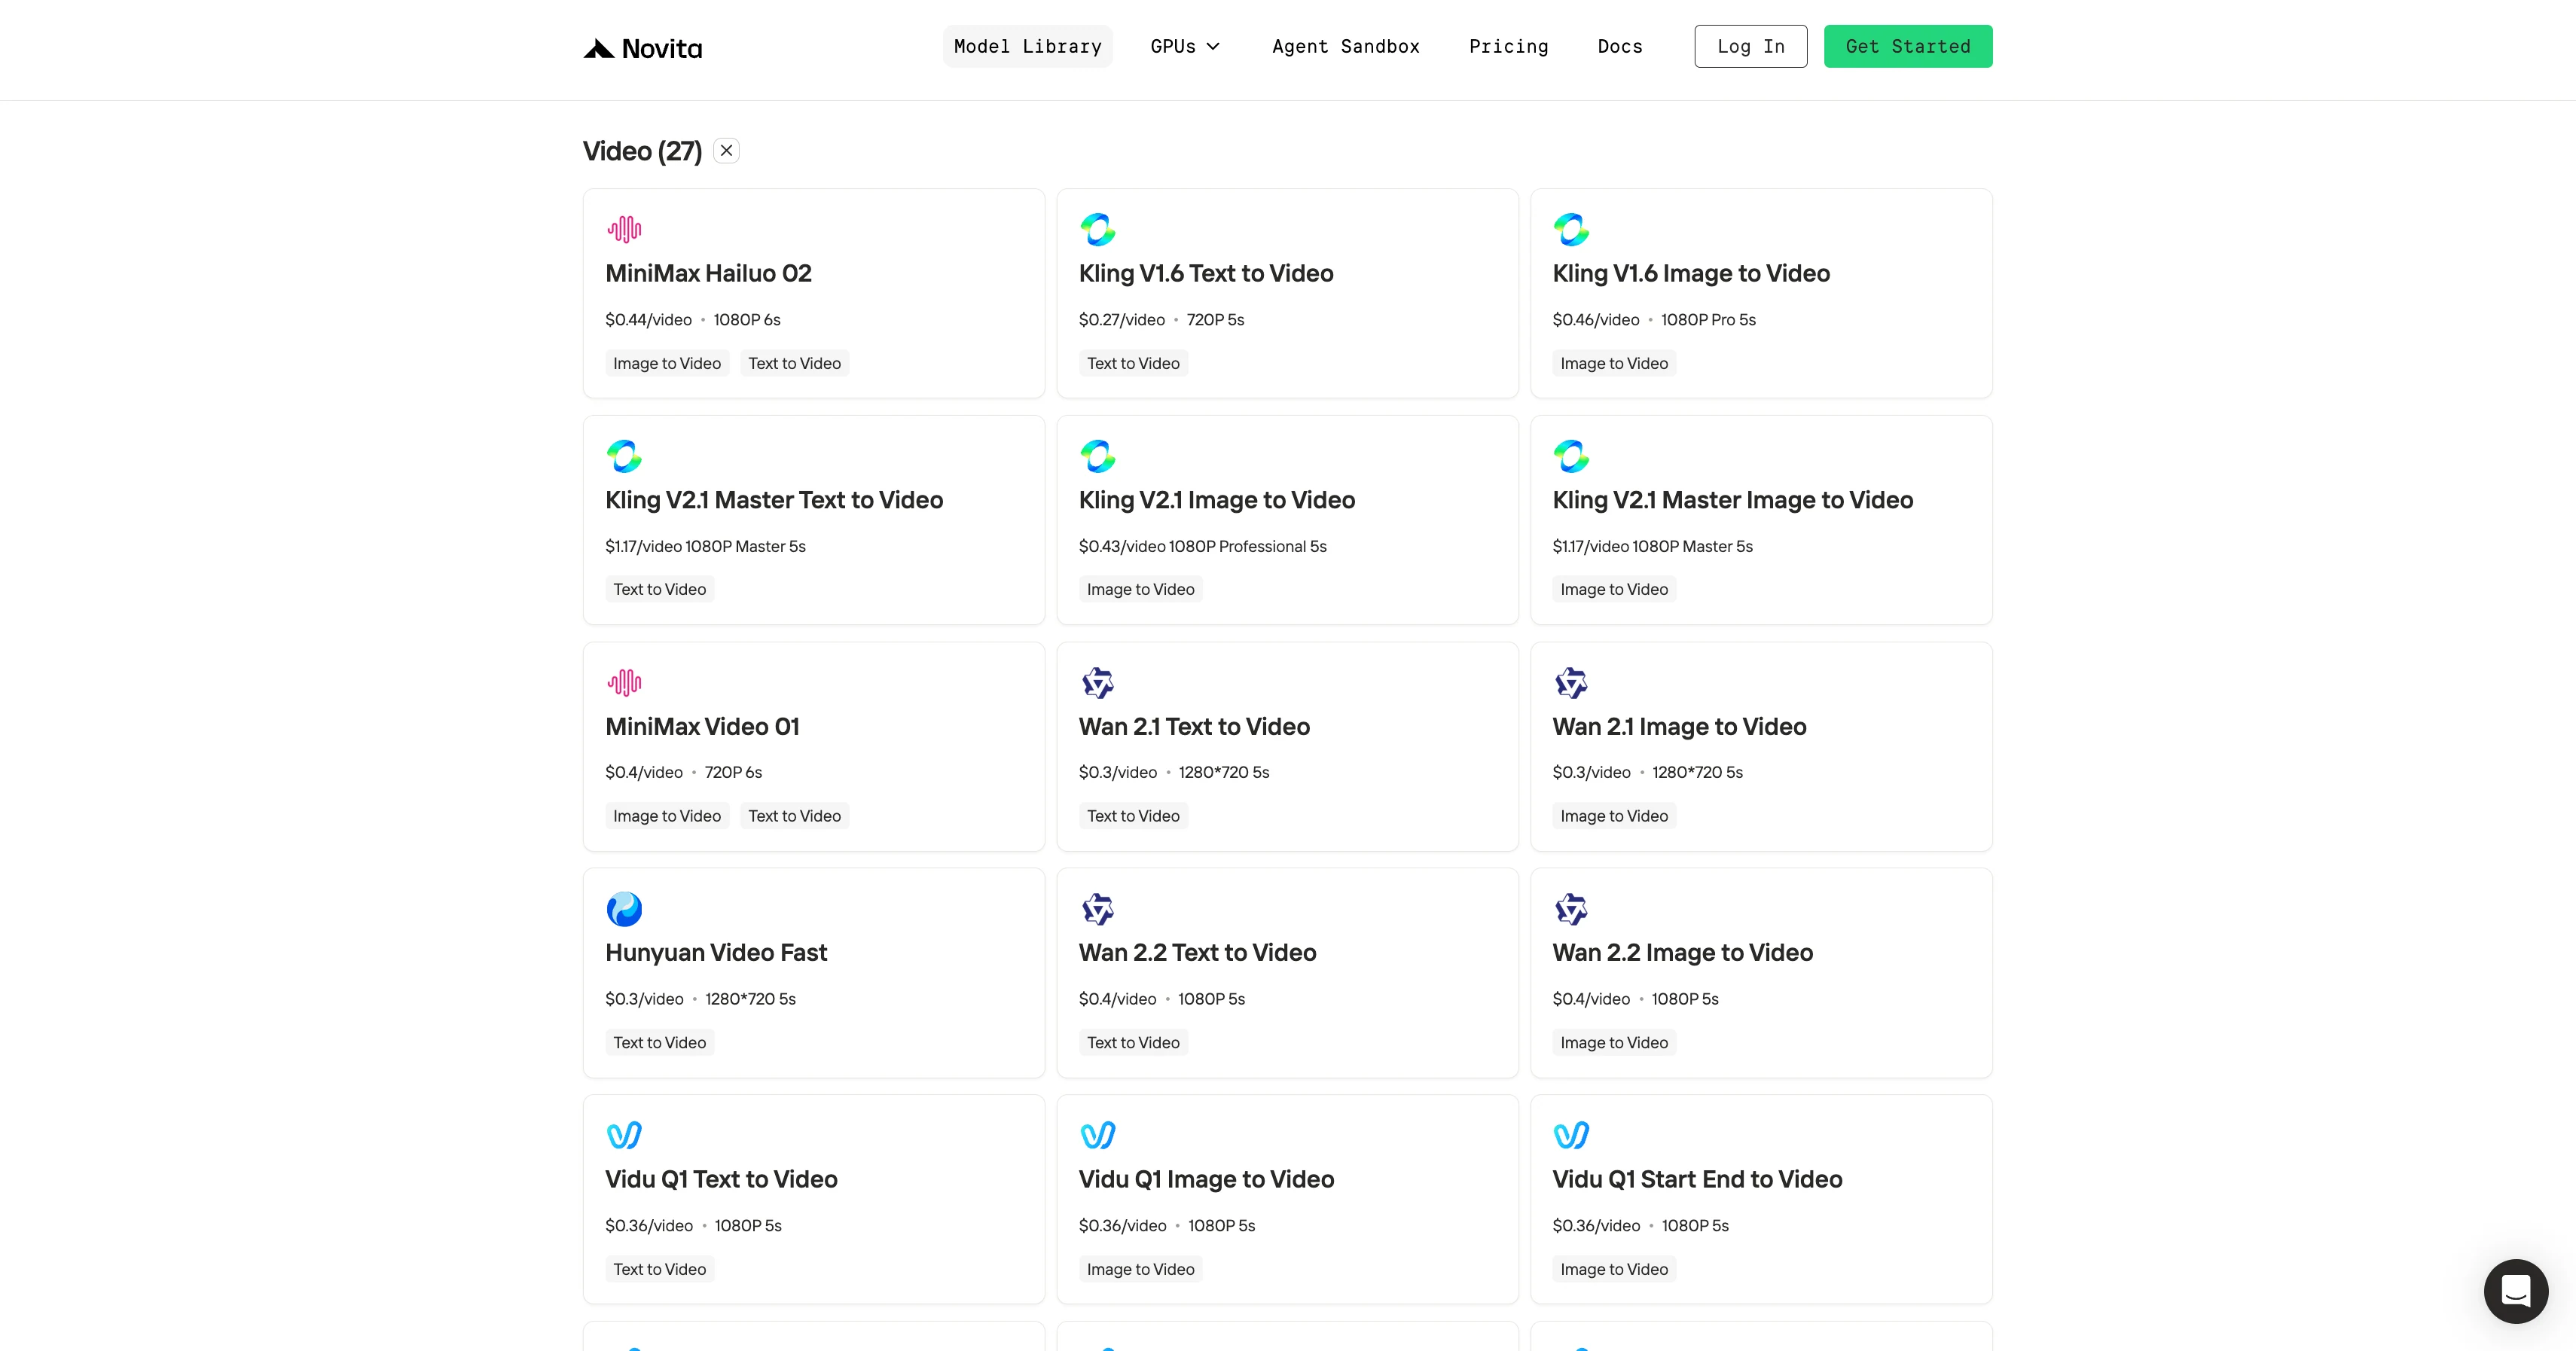2576x1351 pixels.
Task: Click the $0.44/video price on MiniMax Hailuo 02
Action: [648, 320]
